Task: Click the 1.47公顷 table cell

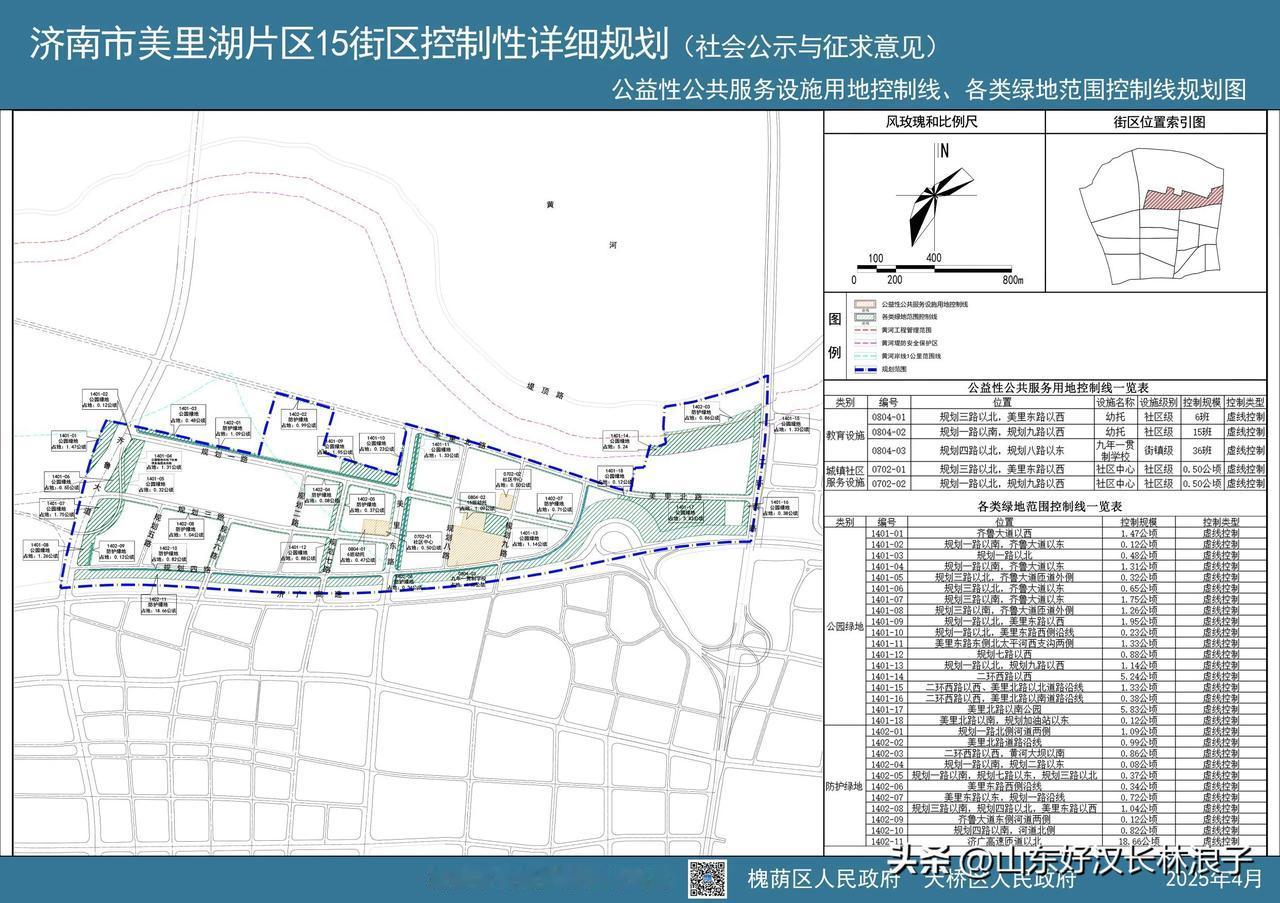Action: pos(1138,534)
